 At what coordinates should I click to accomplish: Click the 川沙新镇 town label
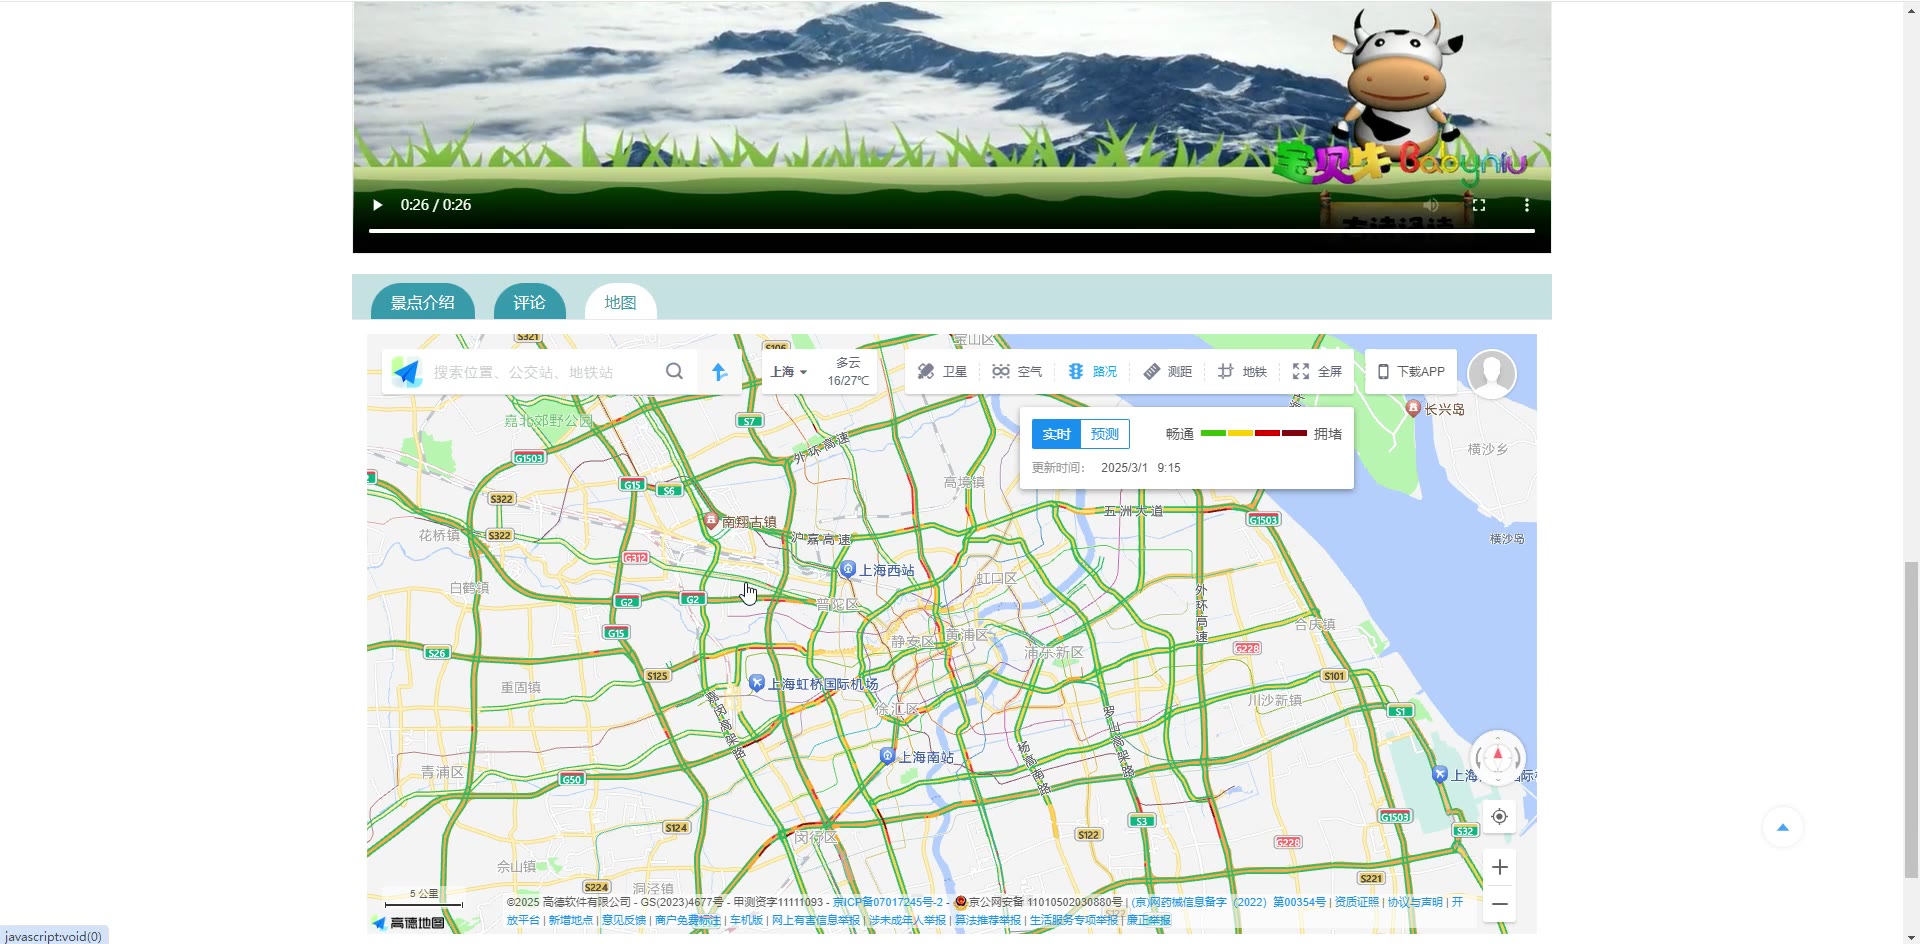(x=1274, y=700)
